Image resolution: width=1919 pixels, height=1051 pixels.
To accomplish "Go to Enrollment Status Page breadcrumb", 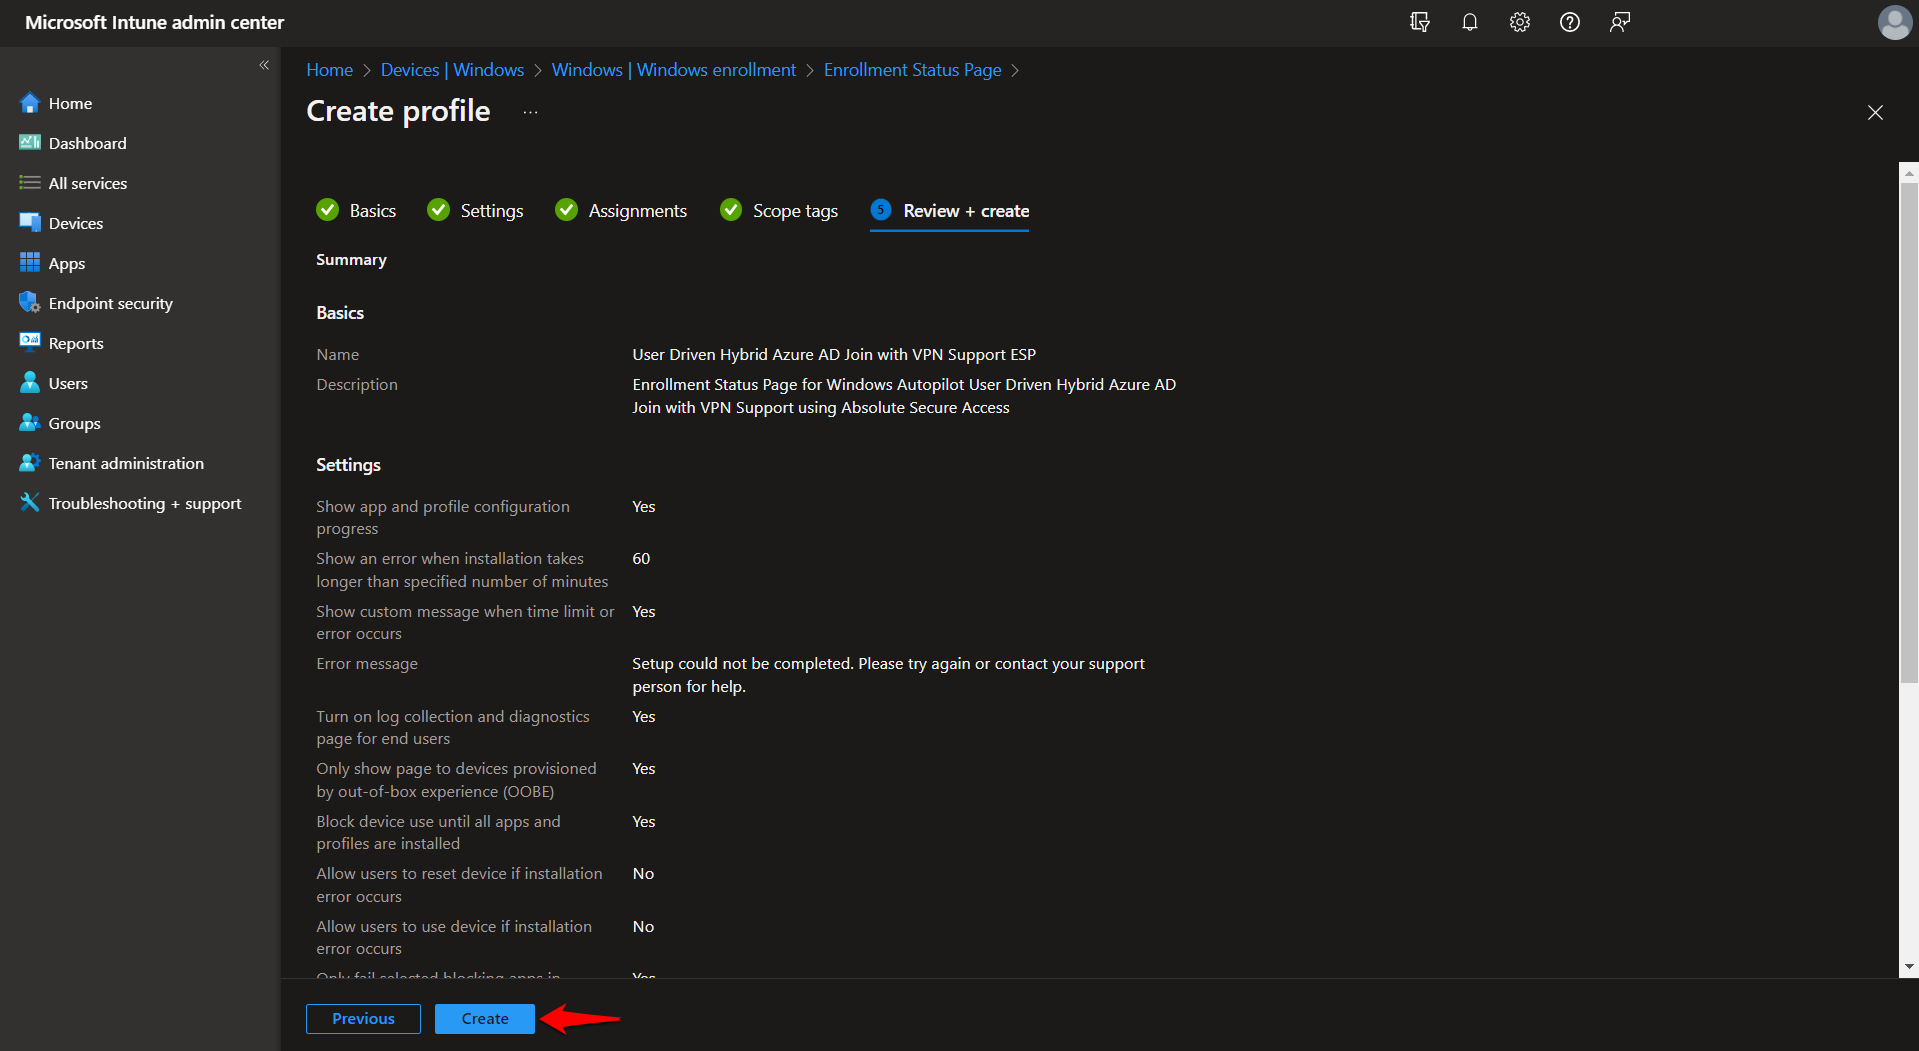I will (x=912, y=69).
